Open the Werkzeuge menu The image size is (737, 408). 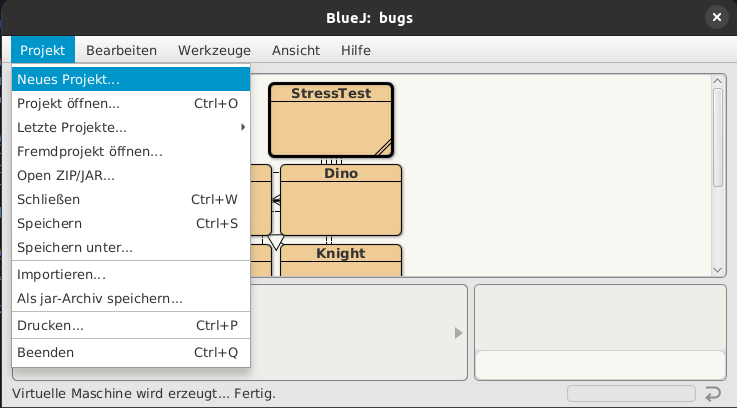click(215, 49)
